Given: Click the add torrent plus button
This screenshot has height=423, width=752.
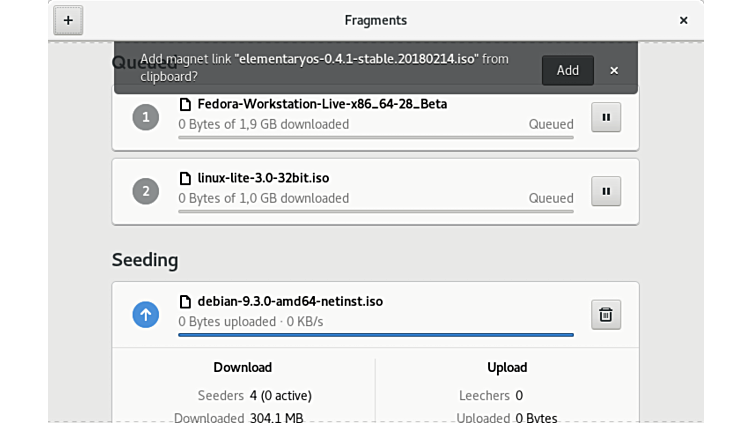Looking at the screenshot, I should pos(68,20).
